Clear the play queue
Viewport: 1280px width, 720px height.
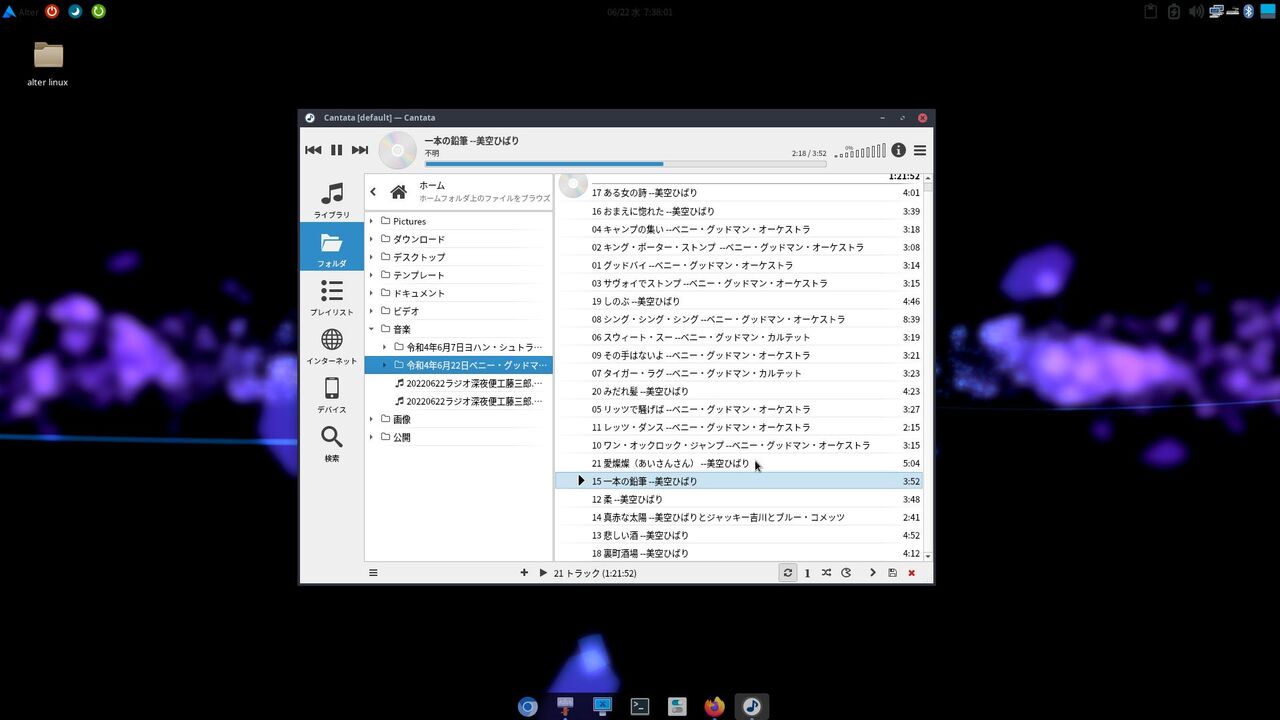pos(911,573)
